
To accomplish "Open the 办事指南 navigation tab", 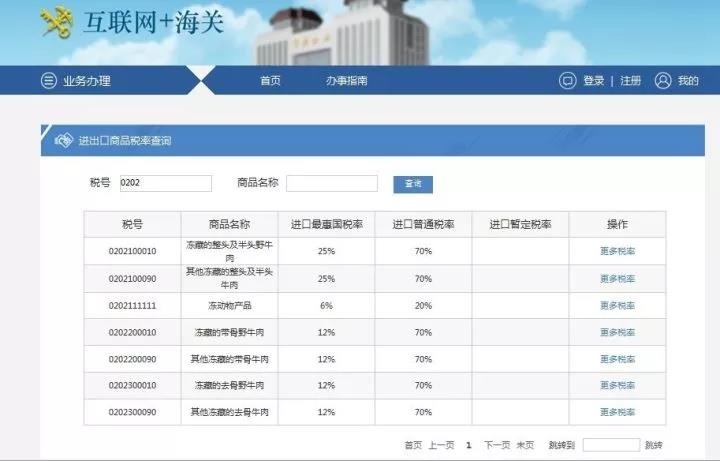I will (x=346, y=81).
